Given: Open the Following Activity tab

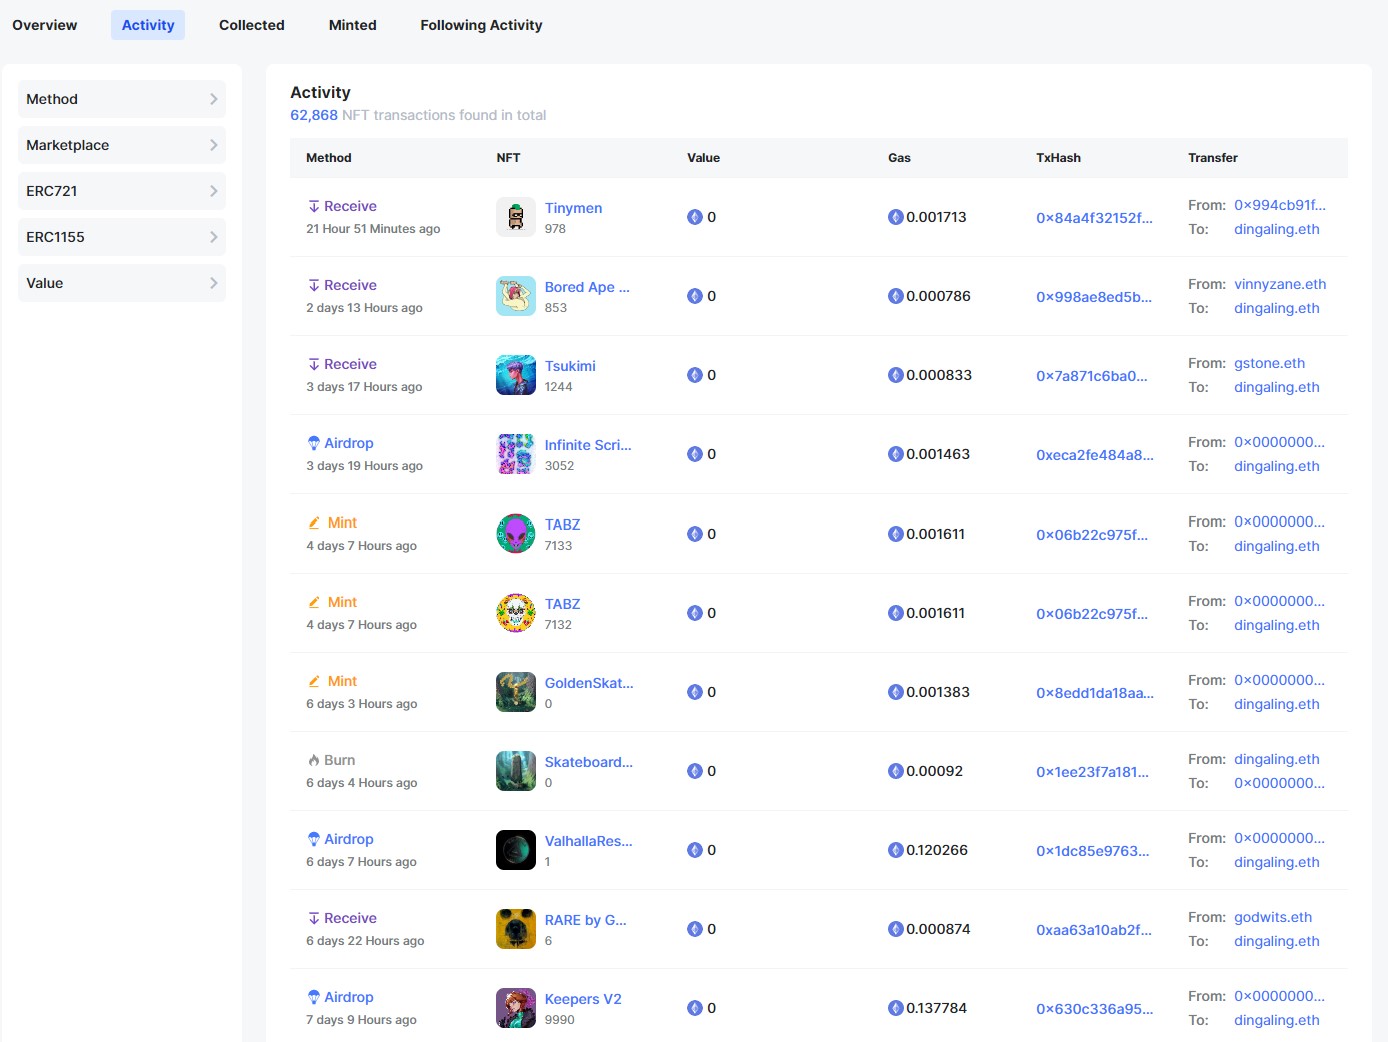Looking at the screenshot, I should click(481, 25).
